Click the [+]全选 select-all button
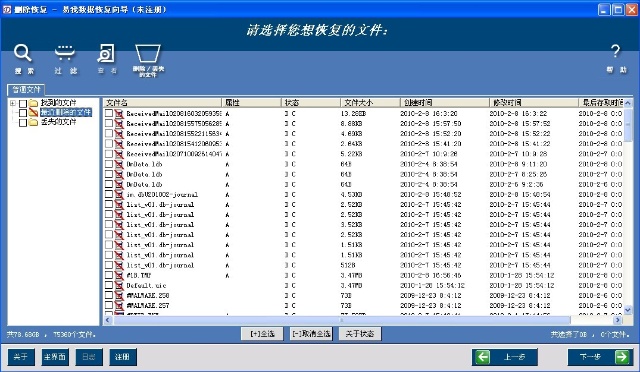640x372 pixels. 262,334
